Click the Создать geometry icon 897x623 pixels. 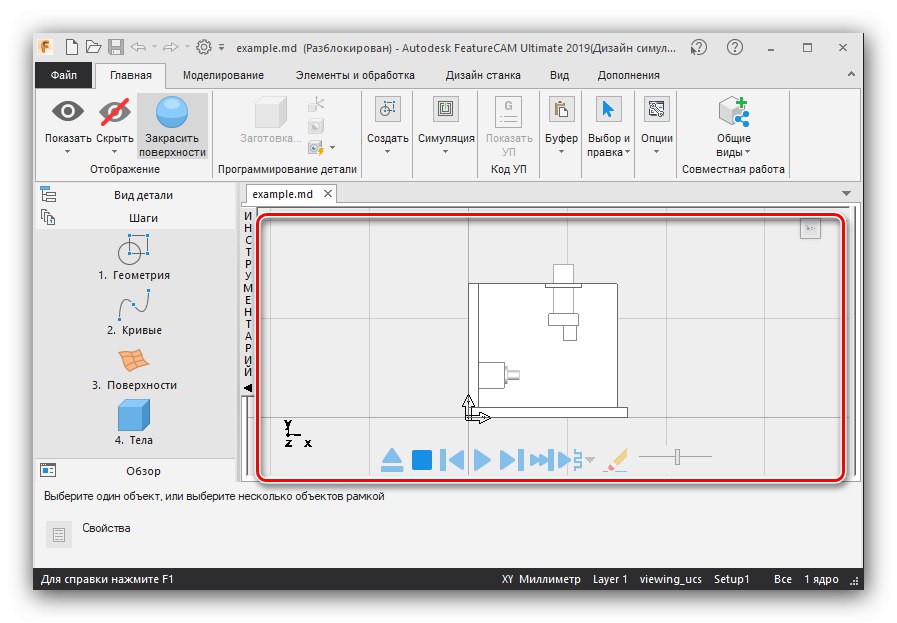[387, 109]
